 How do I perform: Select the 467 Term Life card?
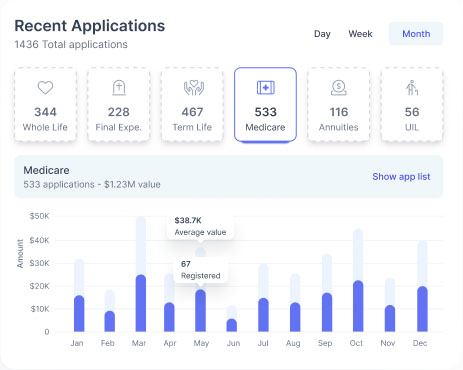[x=192, y=105]
